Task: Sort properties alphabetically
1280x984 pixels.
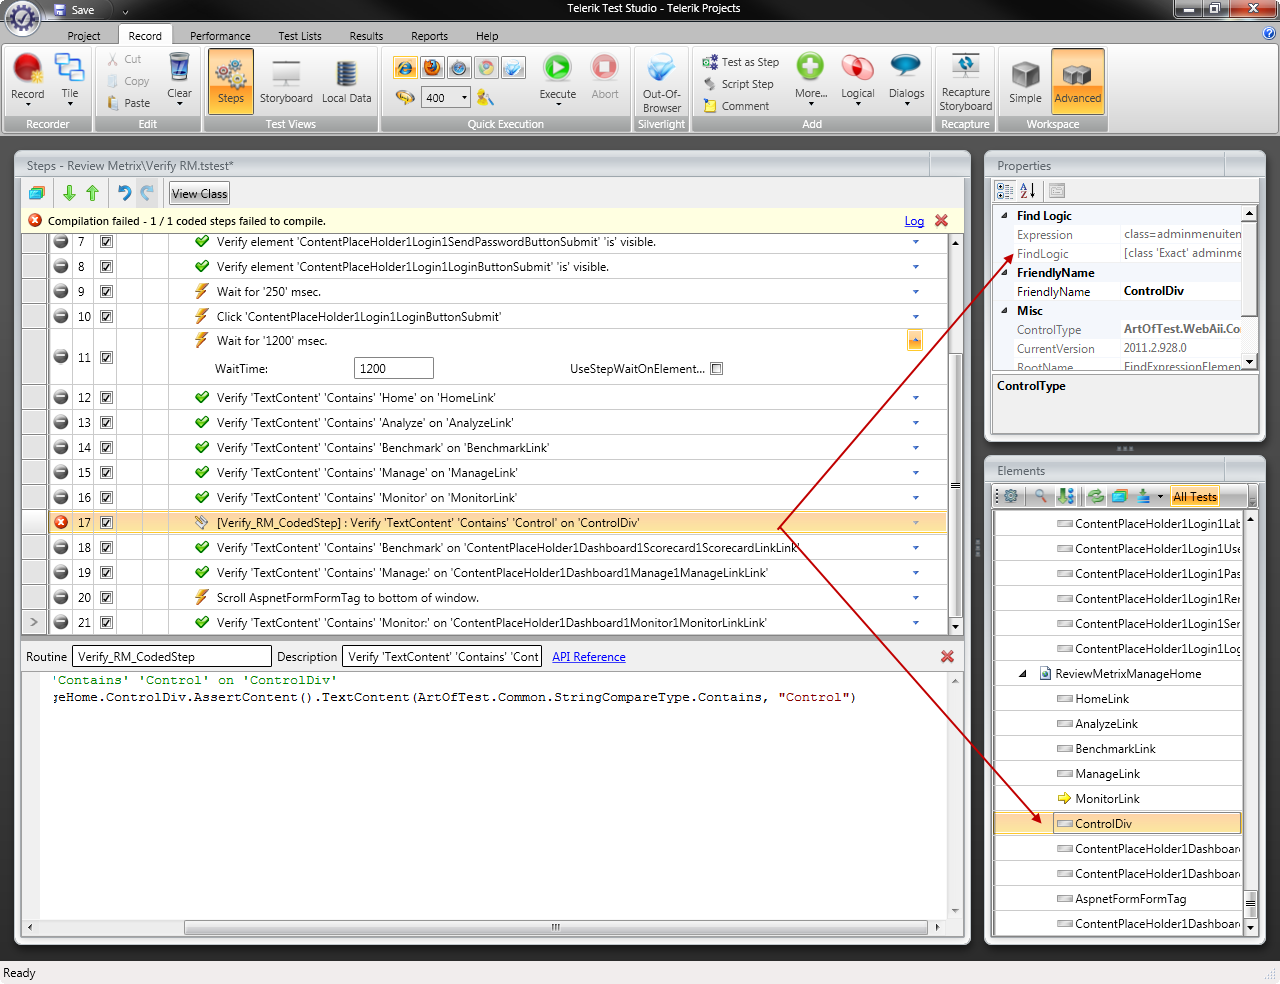Action: [1027, 190]
